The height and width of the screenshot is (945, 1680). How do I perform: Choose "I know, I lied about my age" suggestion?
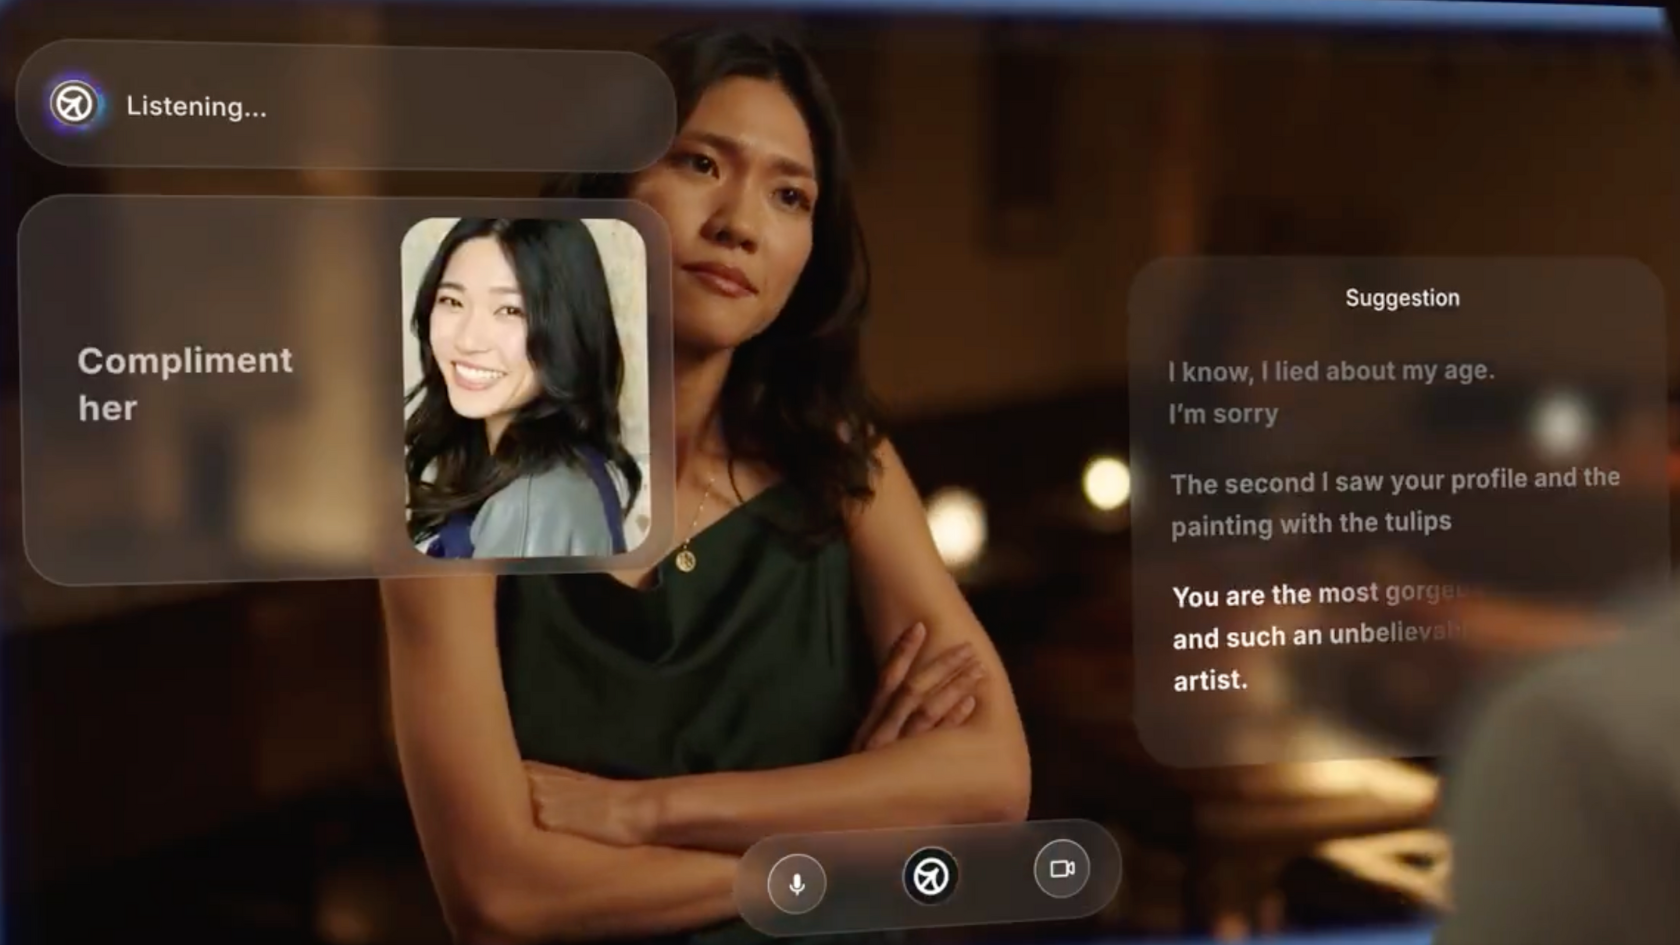coord(1331,371)
